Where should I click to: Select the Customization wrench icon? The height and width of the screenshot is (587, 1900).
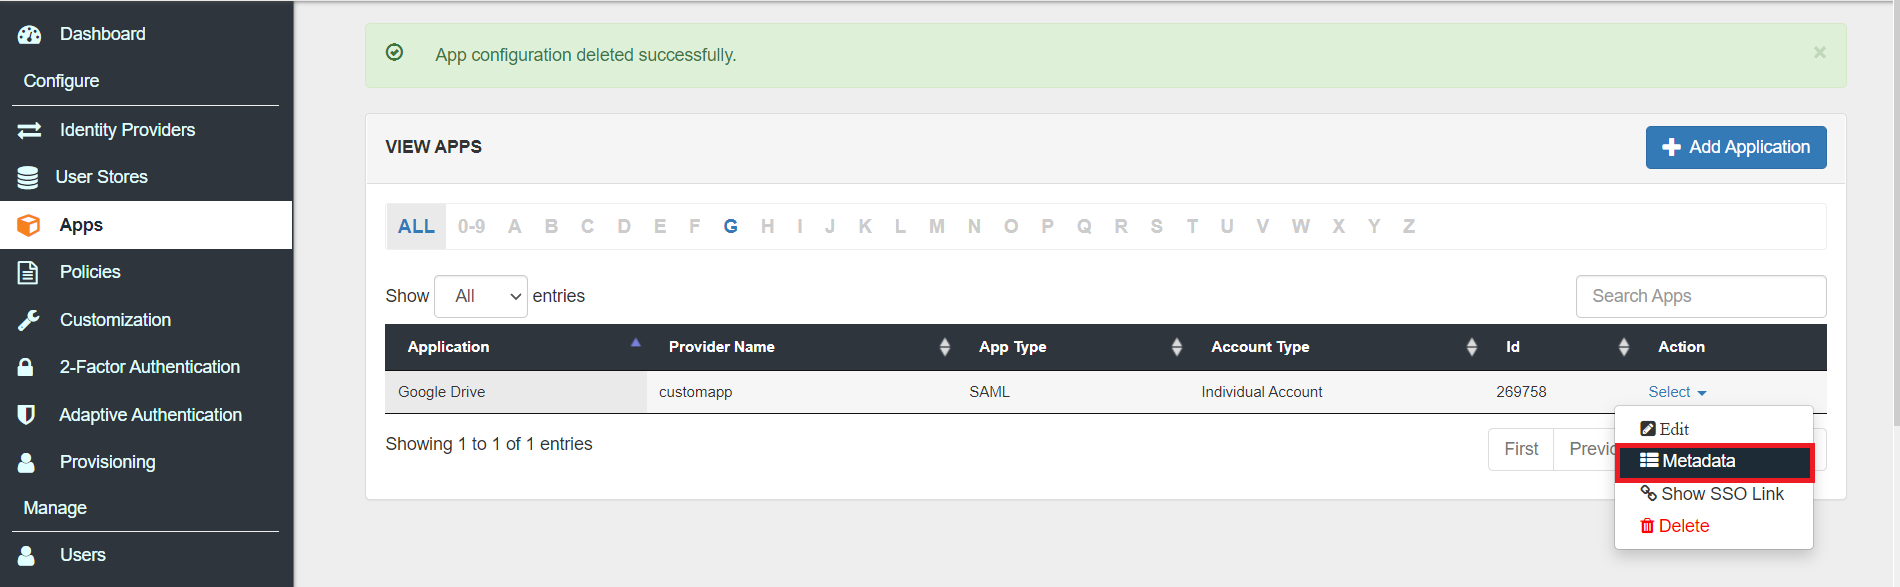coord(28,319)
